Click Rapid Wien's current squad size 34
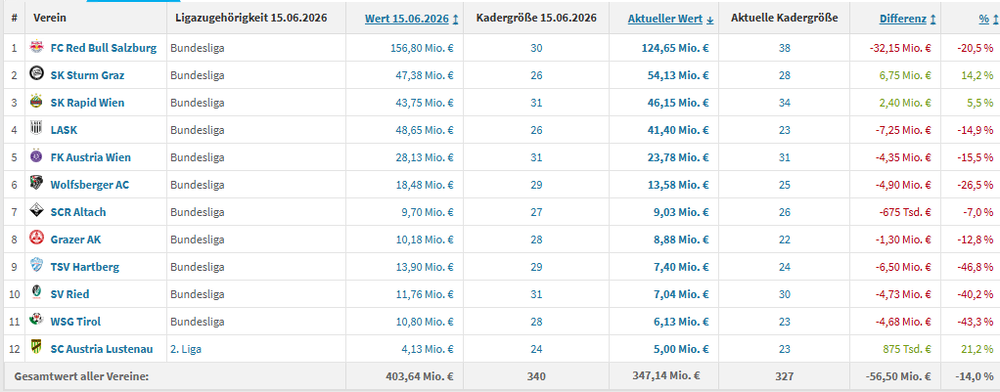 pyautogui.click(x=784, y=103)
